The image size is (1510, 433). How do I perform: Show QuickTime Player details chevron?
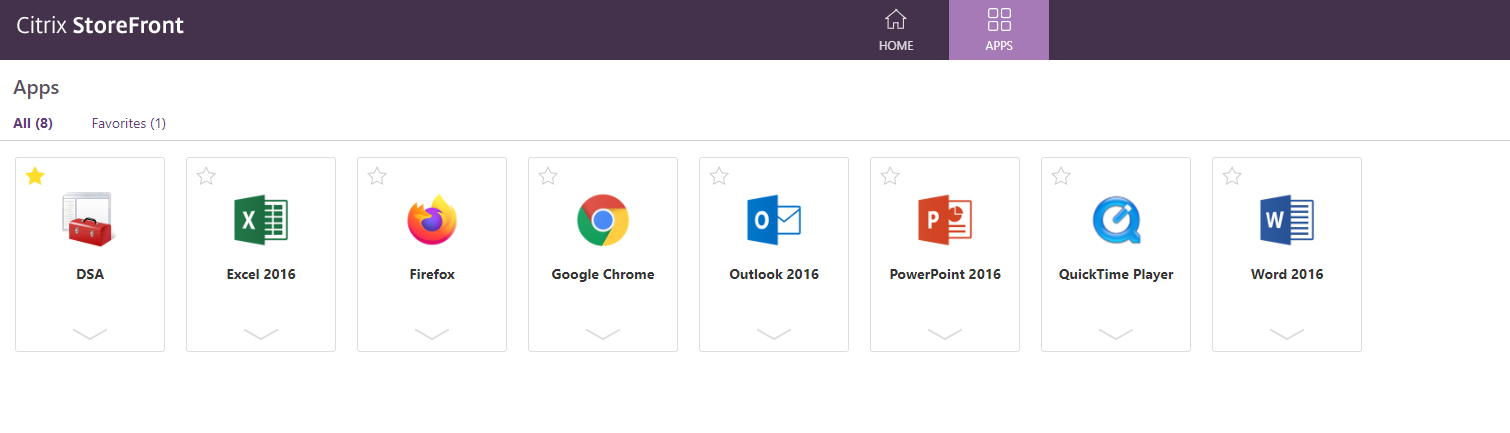(x=1116, y=334)
